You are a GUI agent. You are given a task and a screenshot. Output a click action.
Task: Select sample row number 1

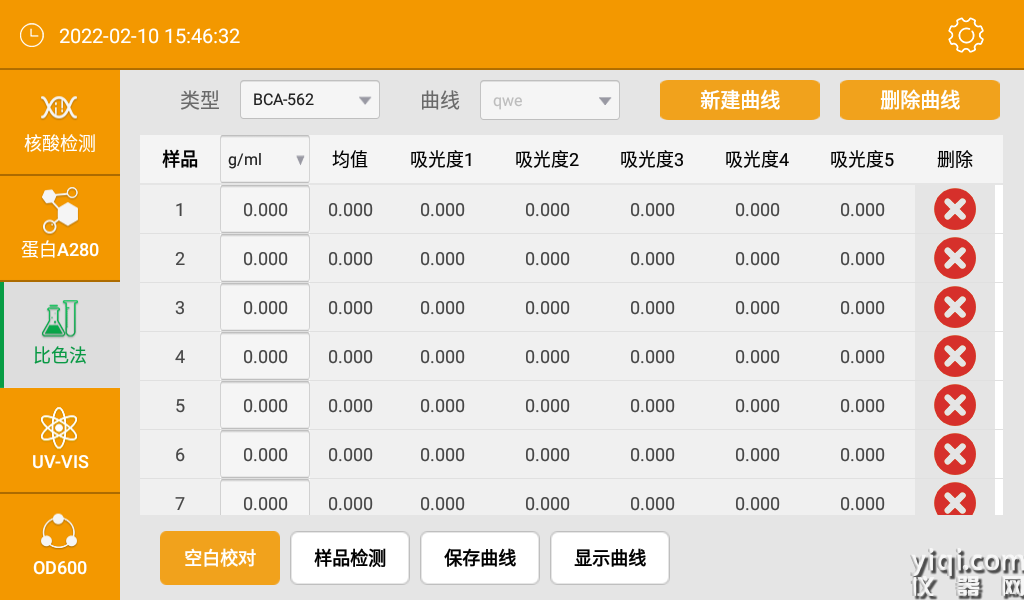180,210
